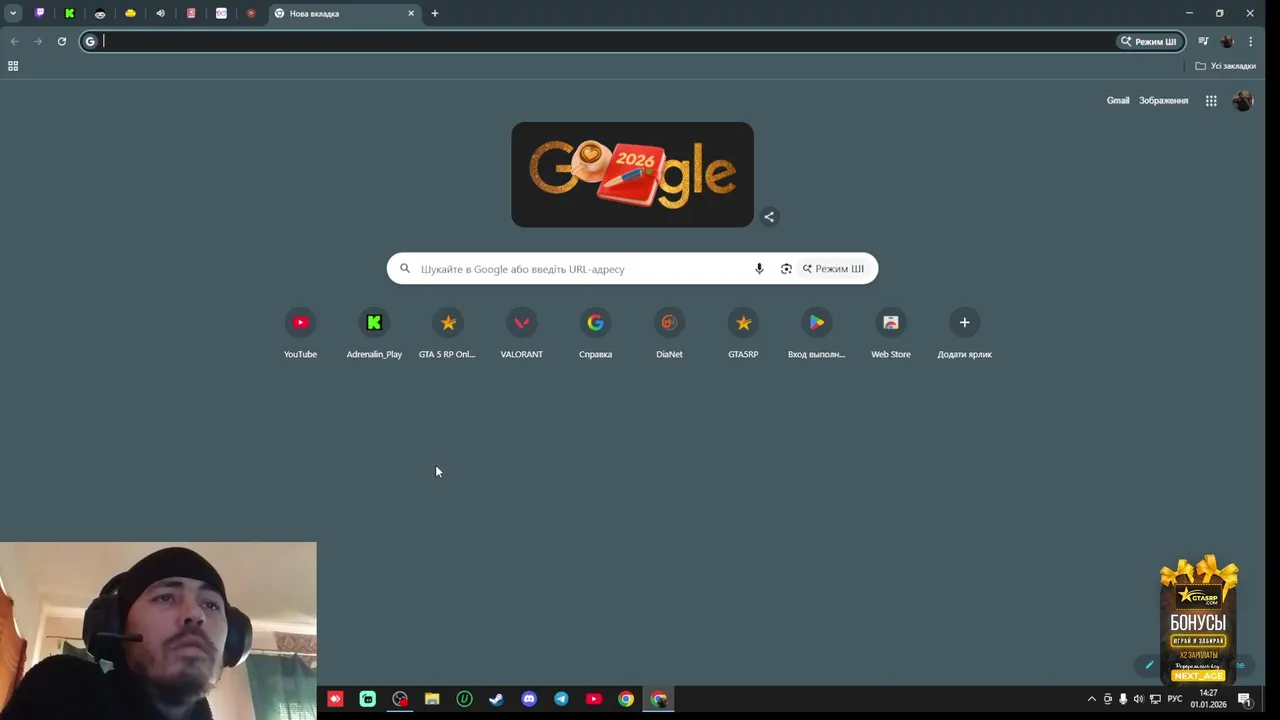Open Discord from taskbar

tap(529, 699)
